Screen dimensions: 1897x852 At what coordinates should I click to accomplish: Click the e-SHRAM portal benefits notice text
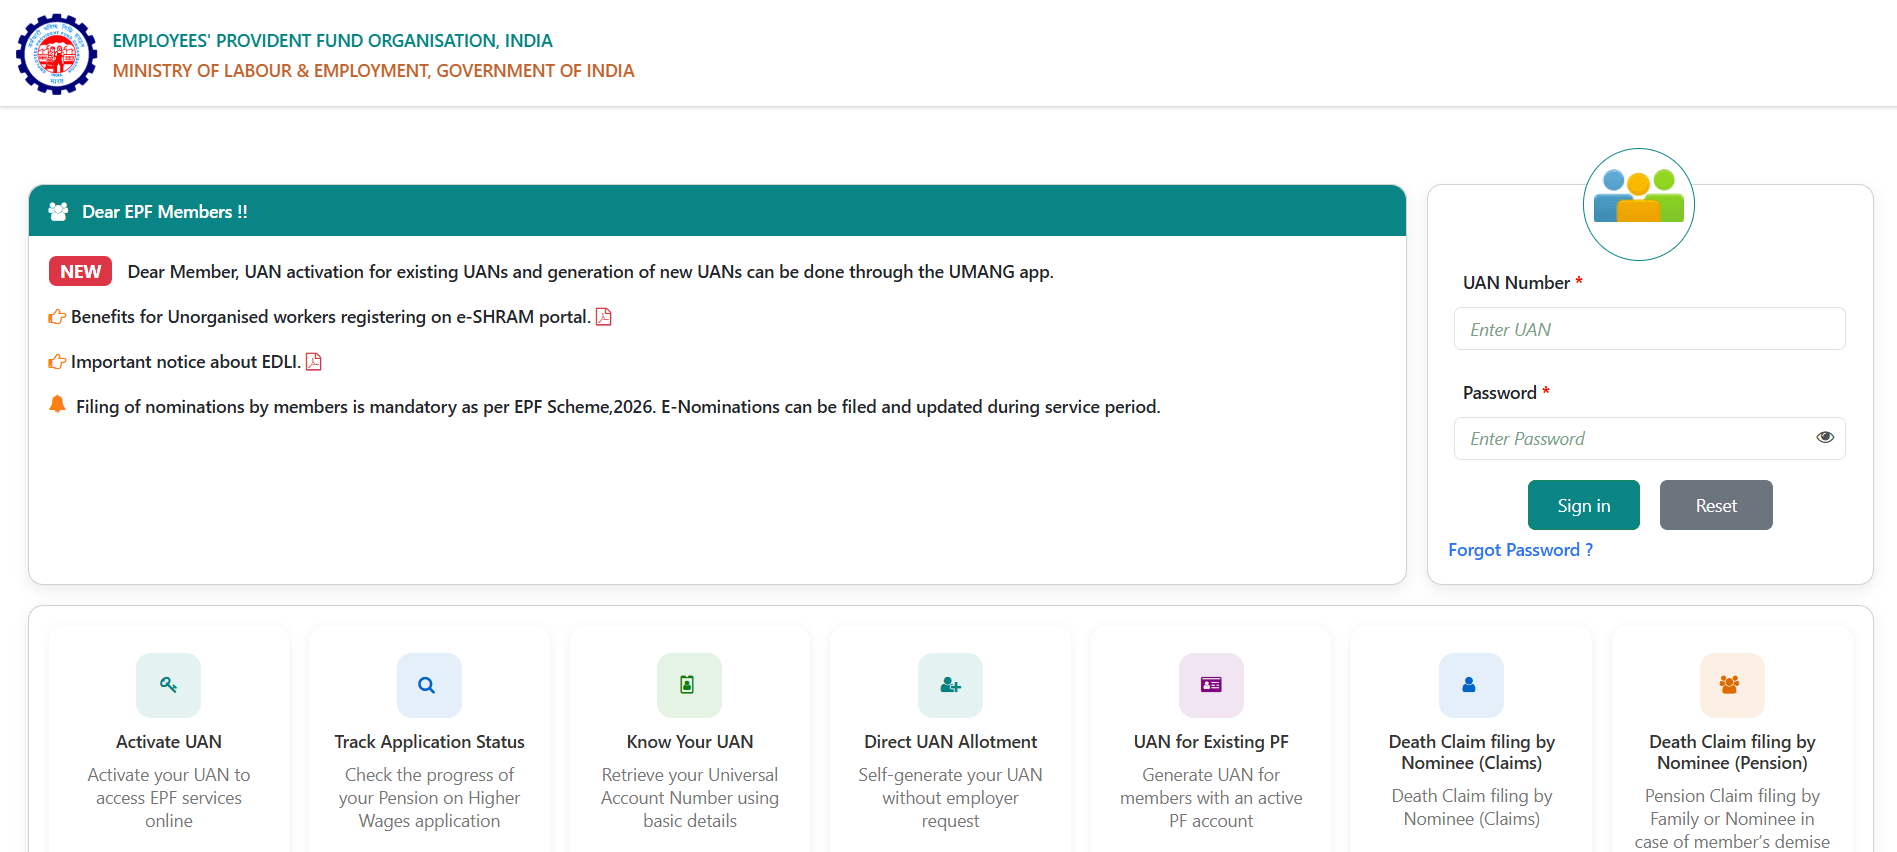click(331, 317)
